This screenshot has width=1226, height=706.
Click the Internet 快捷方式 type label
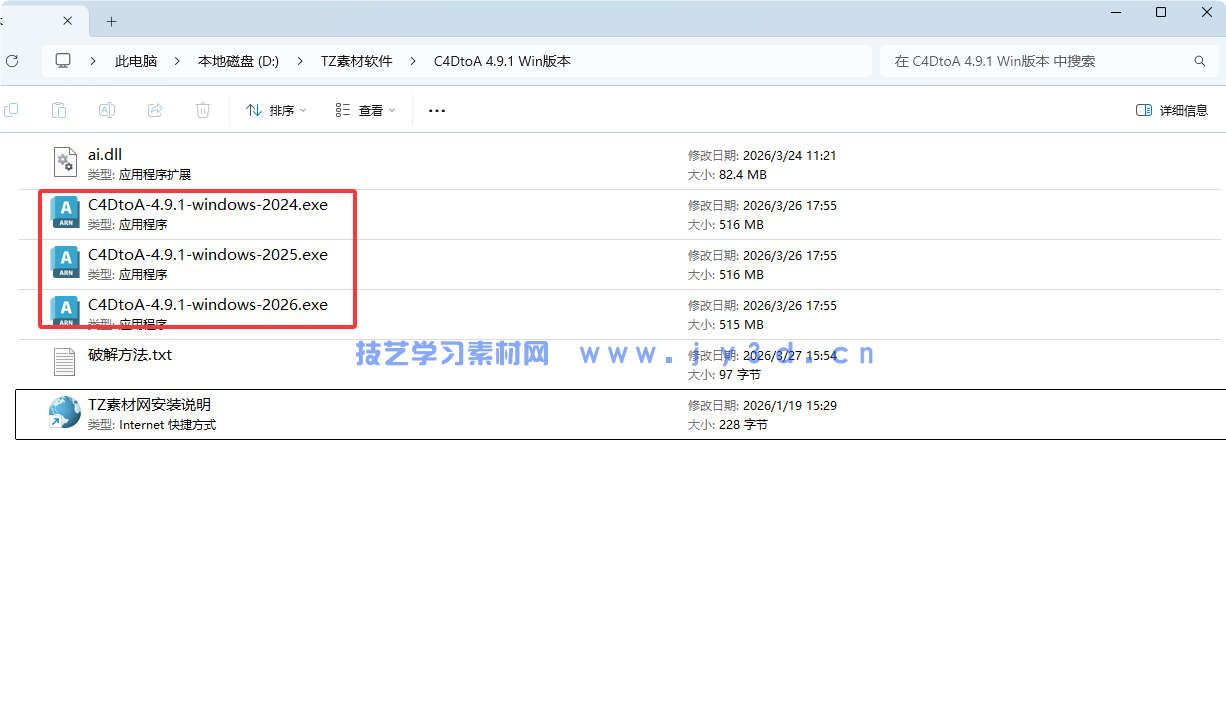[167, 424]
